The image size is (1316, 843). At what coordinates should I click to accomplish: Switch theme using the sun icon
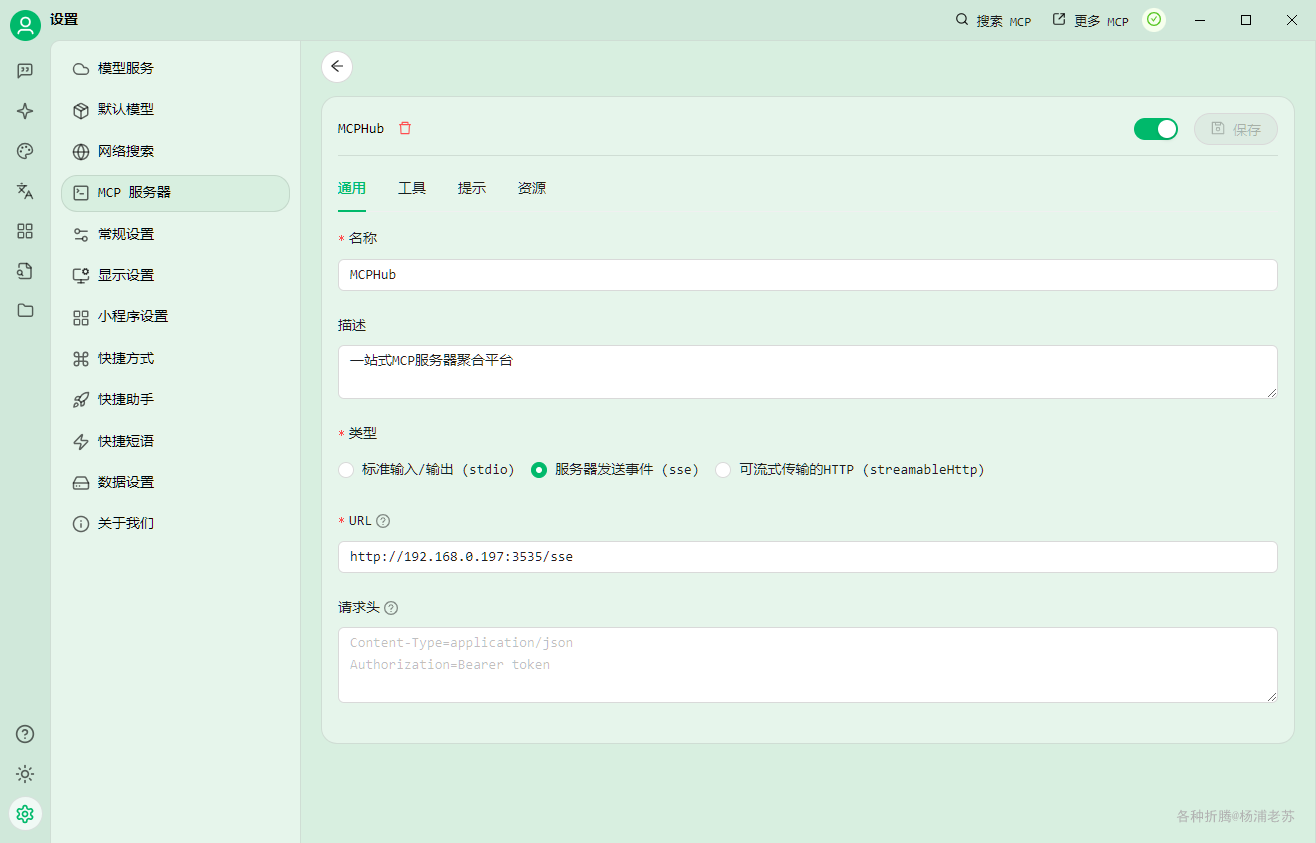pos(25,774)
